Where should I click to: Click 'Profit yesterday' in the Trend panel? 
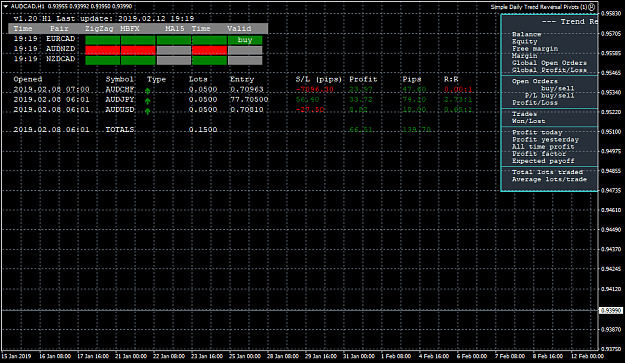(x=545, y=139)
